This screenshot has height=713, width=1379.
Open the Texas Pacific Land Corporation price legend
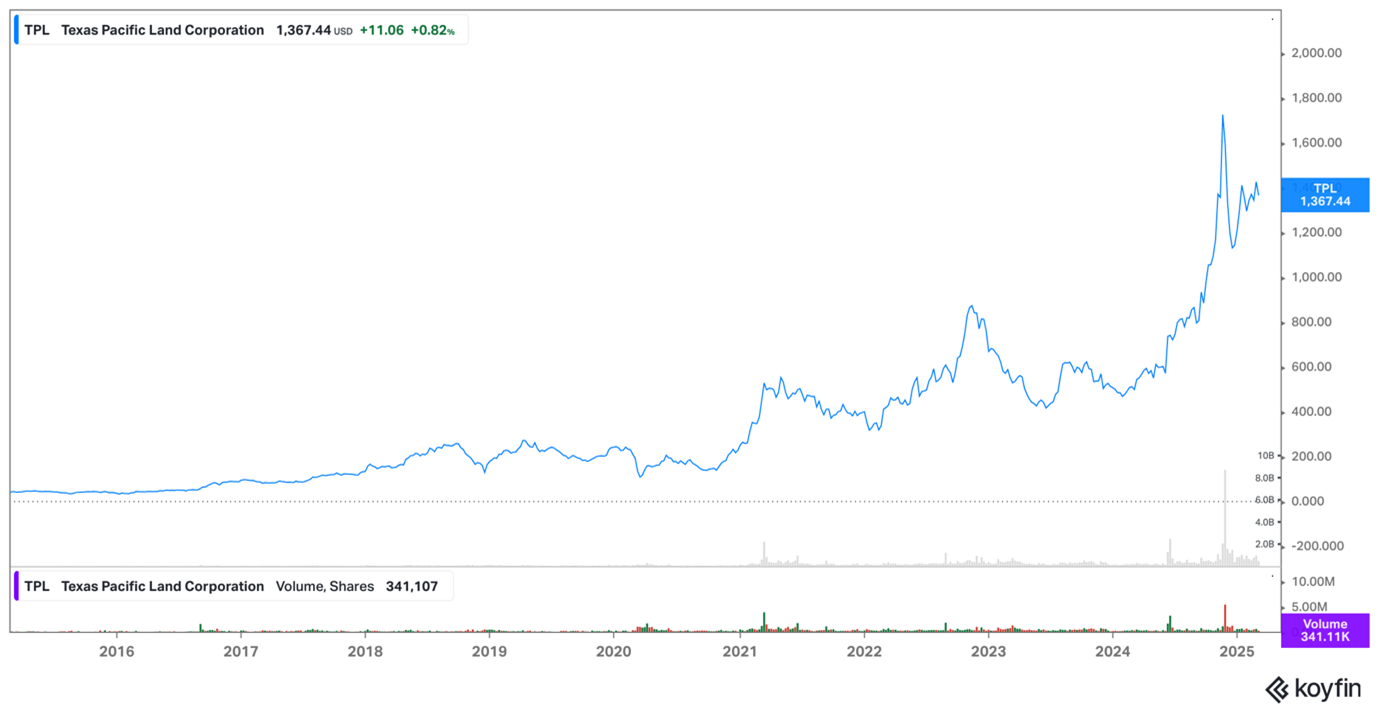(163, 30)
